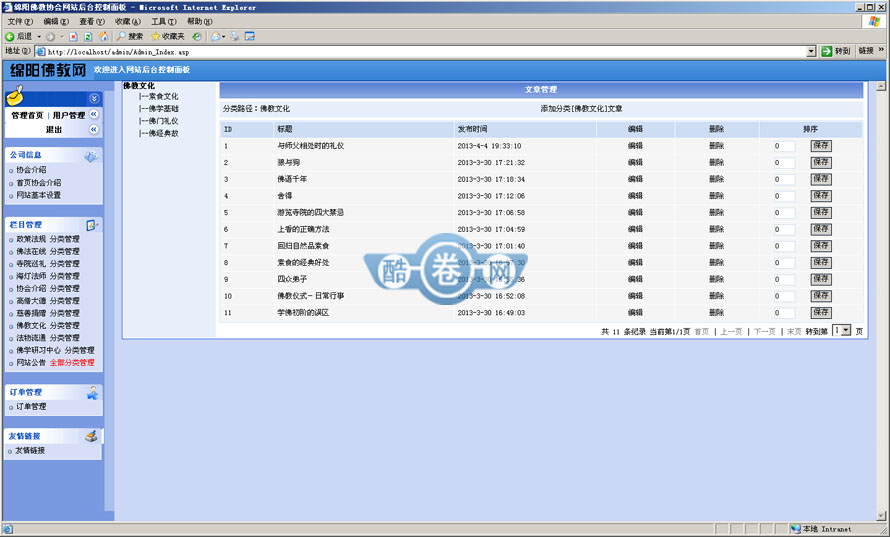
Task: Click the History icon in toolbar
Action: (196, 36)
